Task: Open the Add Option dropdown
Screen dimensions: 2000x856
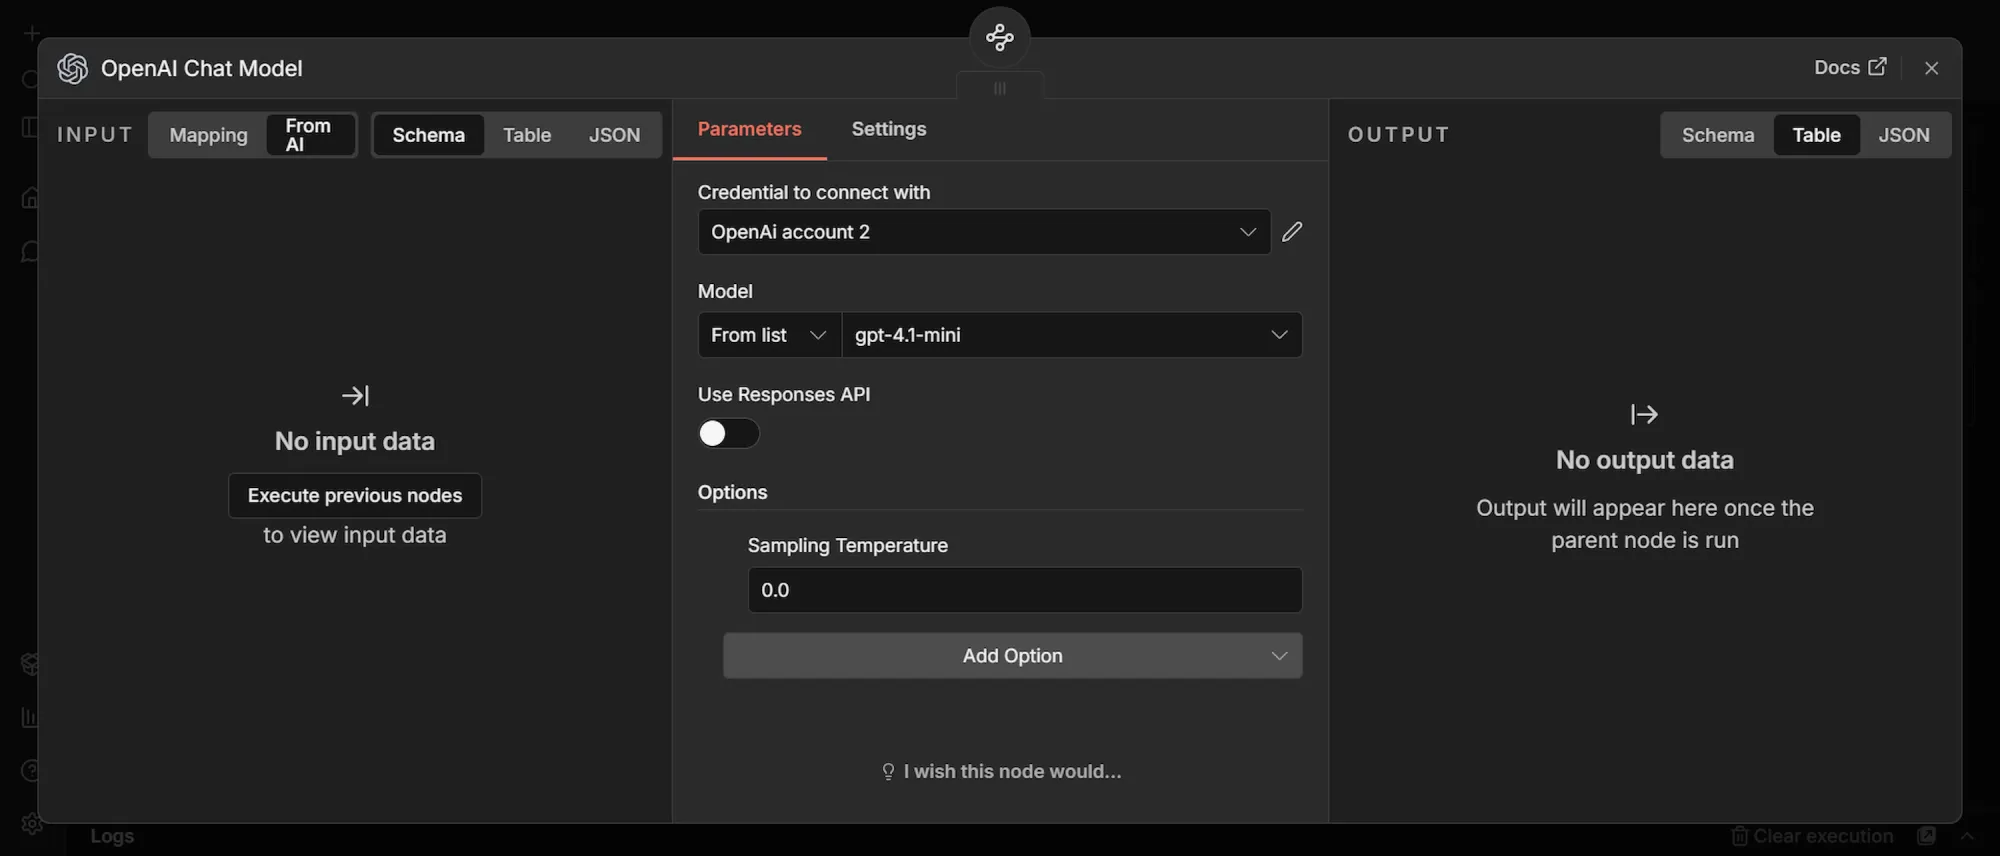Action: [x=1012, y=656]
